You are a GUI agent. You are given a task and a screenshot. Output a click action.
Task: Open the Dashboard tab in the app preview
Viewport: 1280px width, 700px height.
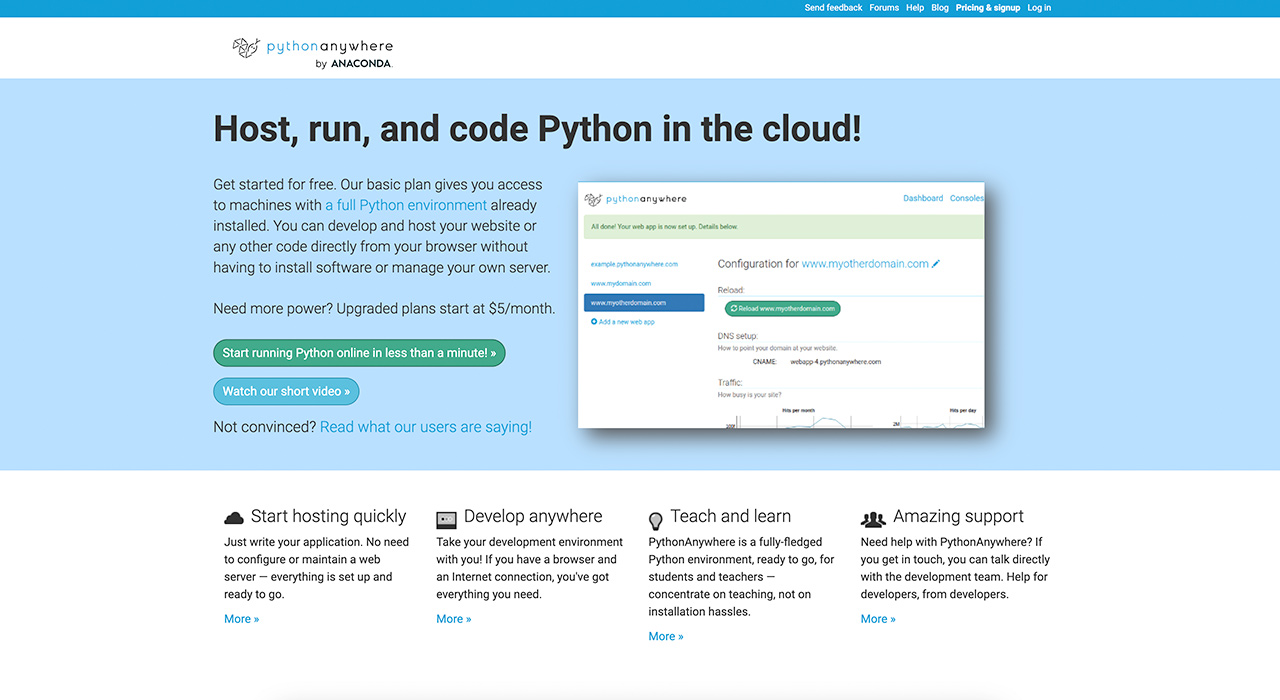(x=922, y=198)
